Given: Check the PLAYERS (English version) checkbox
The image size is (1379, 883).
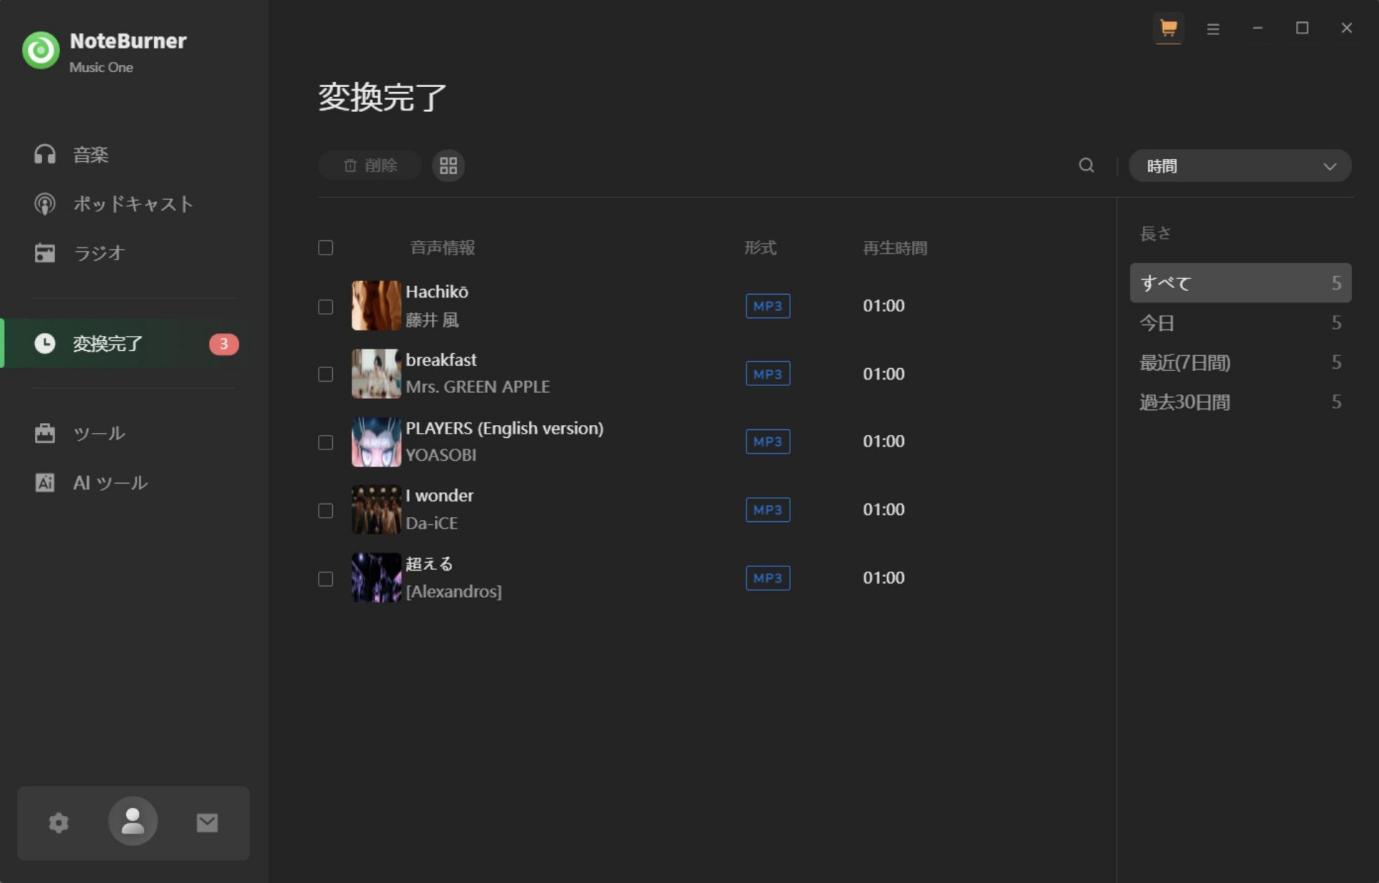Looking at the screenshot, I should click(325, 442).
